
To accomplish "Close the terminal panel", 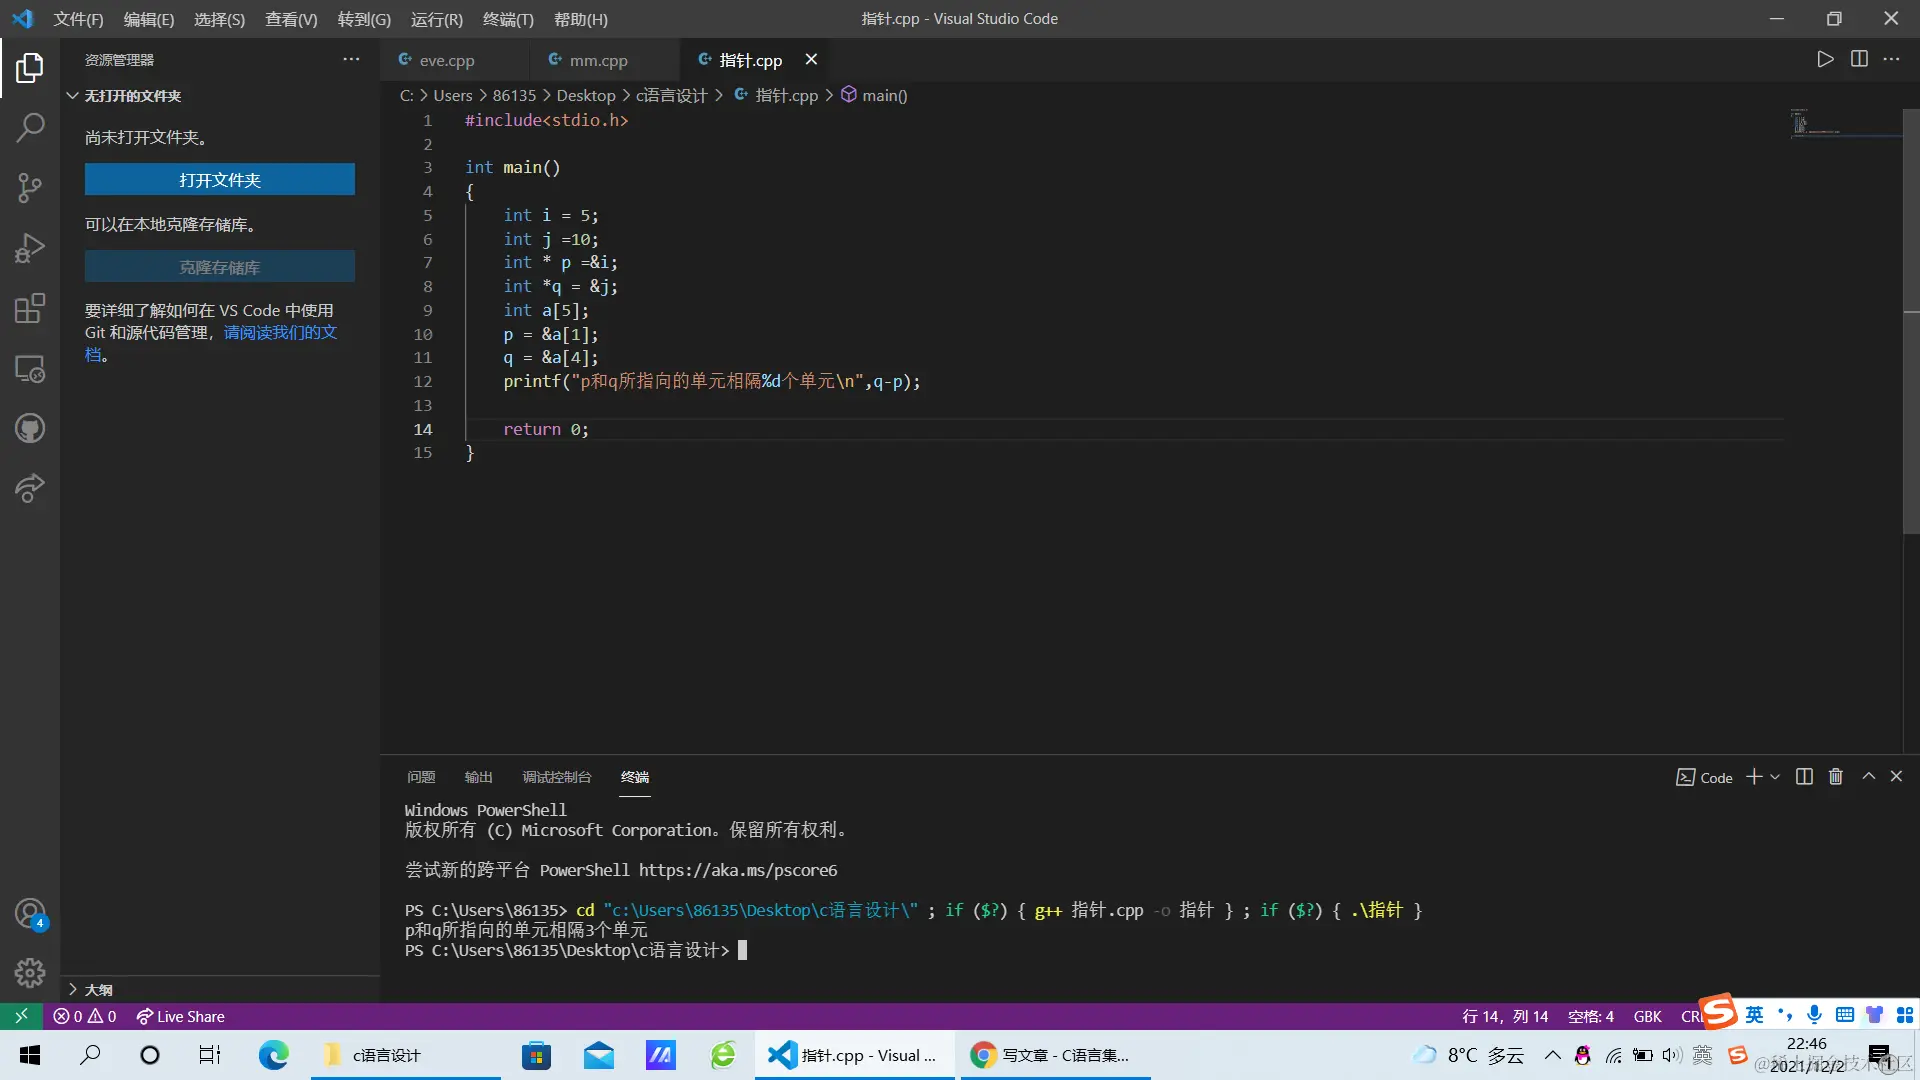I will point(1896,776).
